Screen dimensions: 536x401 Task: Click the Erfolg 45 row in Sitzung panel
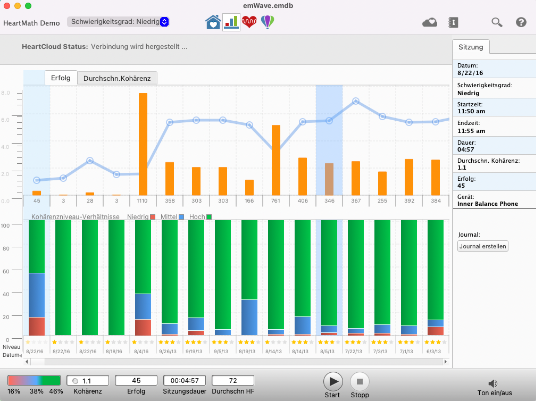[494, 182]
